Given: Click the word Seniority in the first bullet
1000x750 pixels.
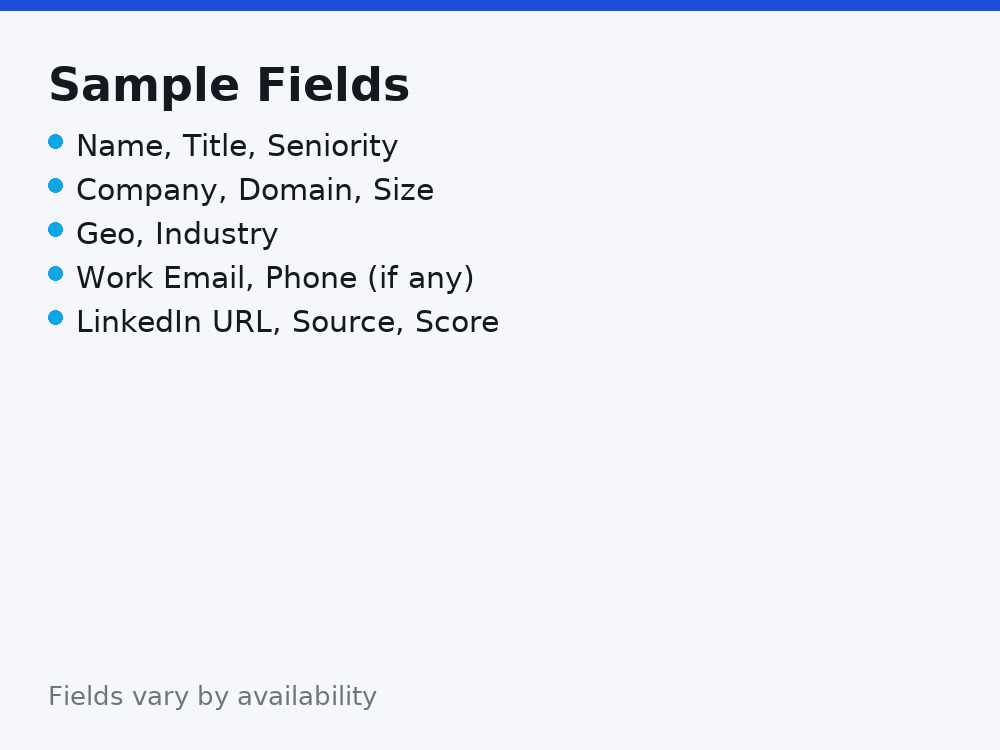Looking at the screenshot, I should point(332,147).
